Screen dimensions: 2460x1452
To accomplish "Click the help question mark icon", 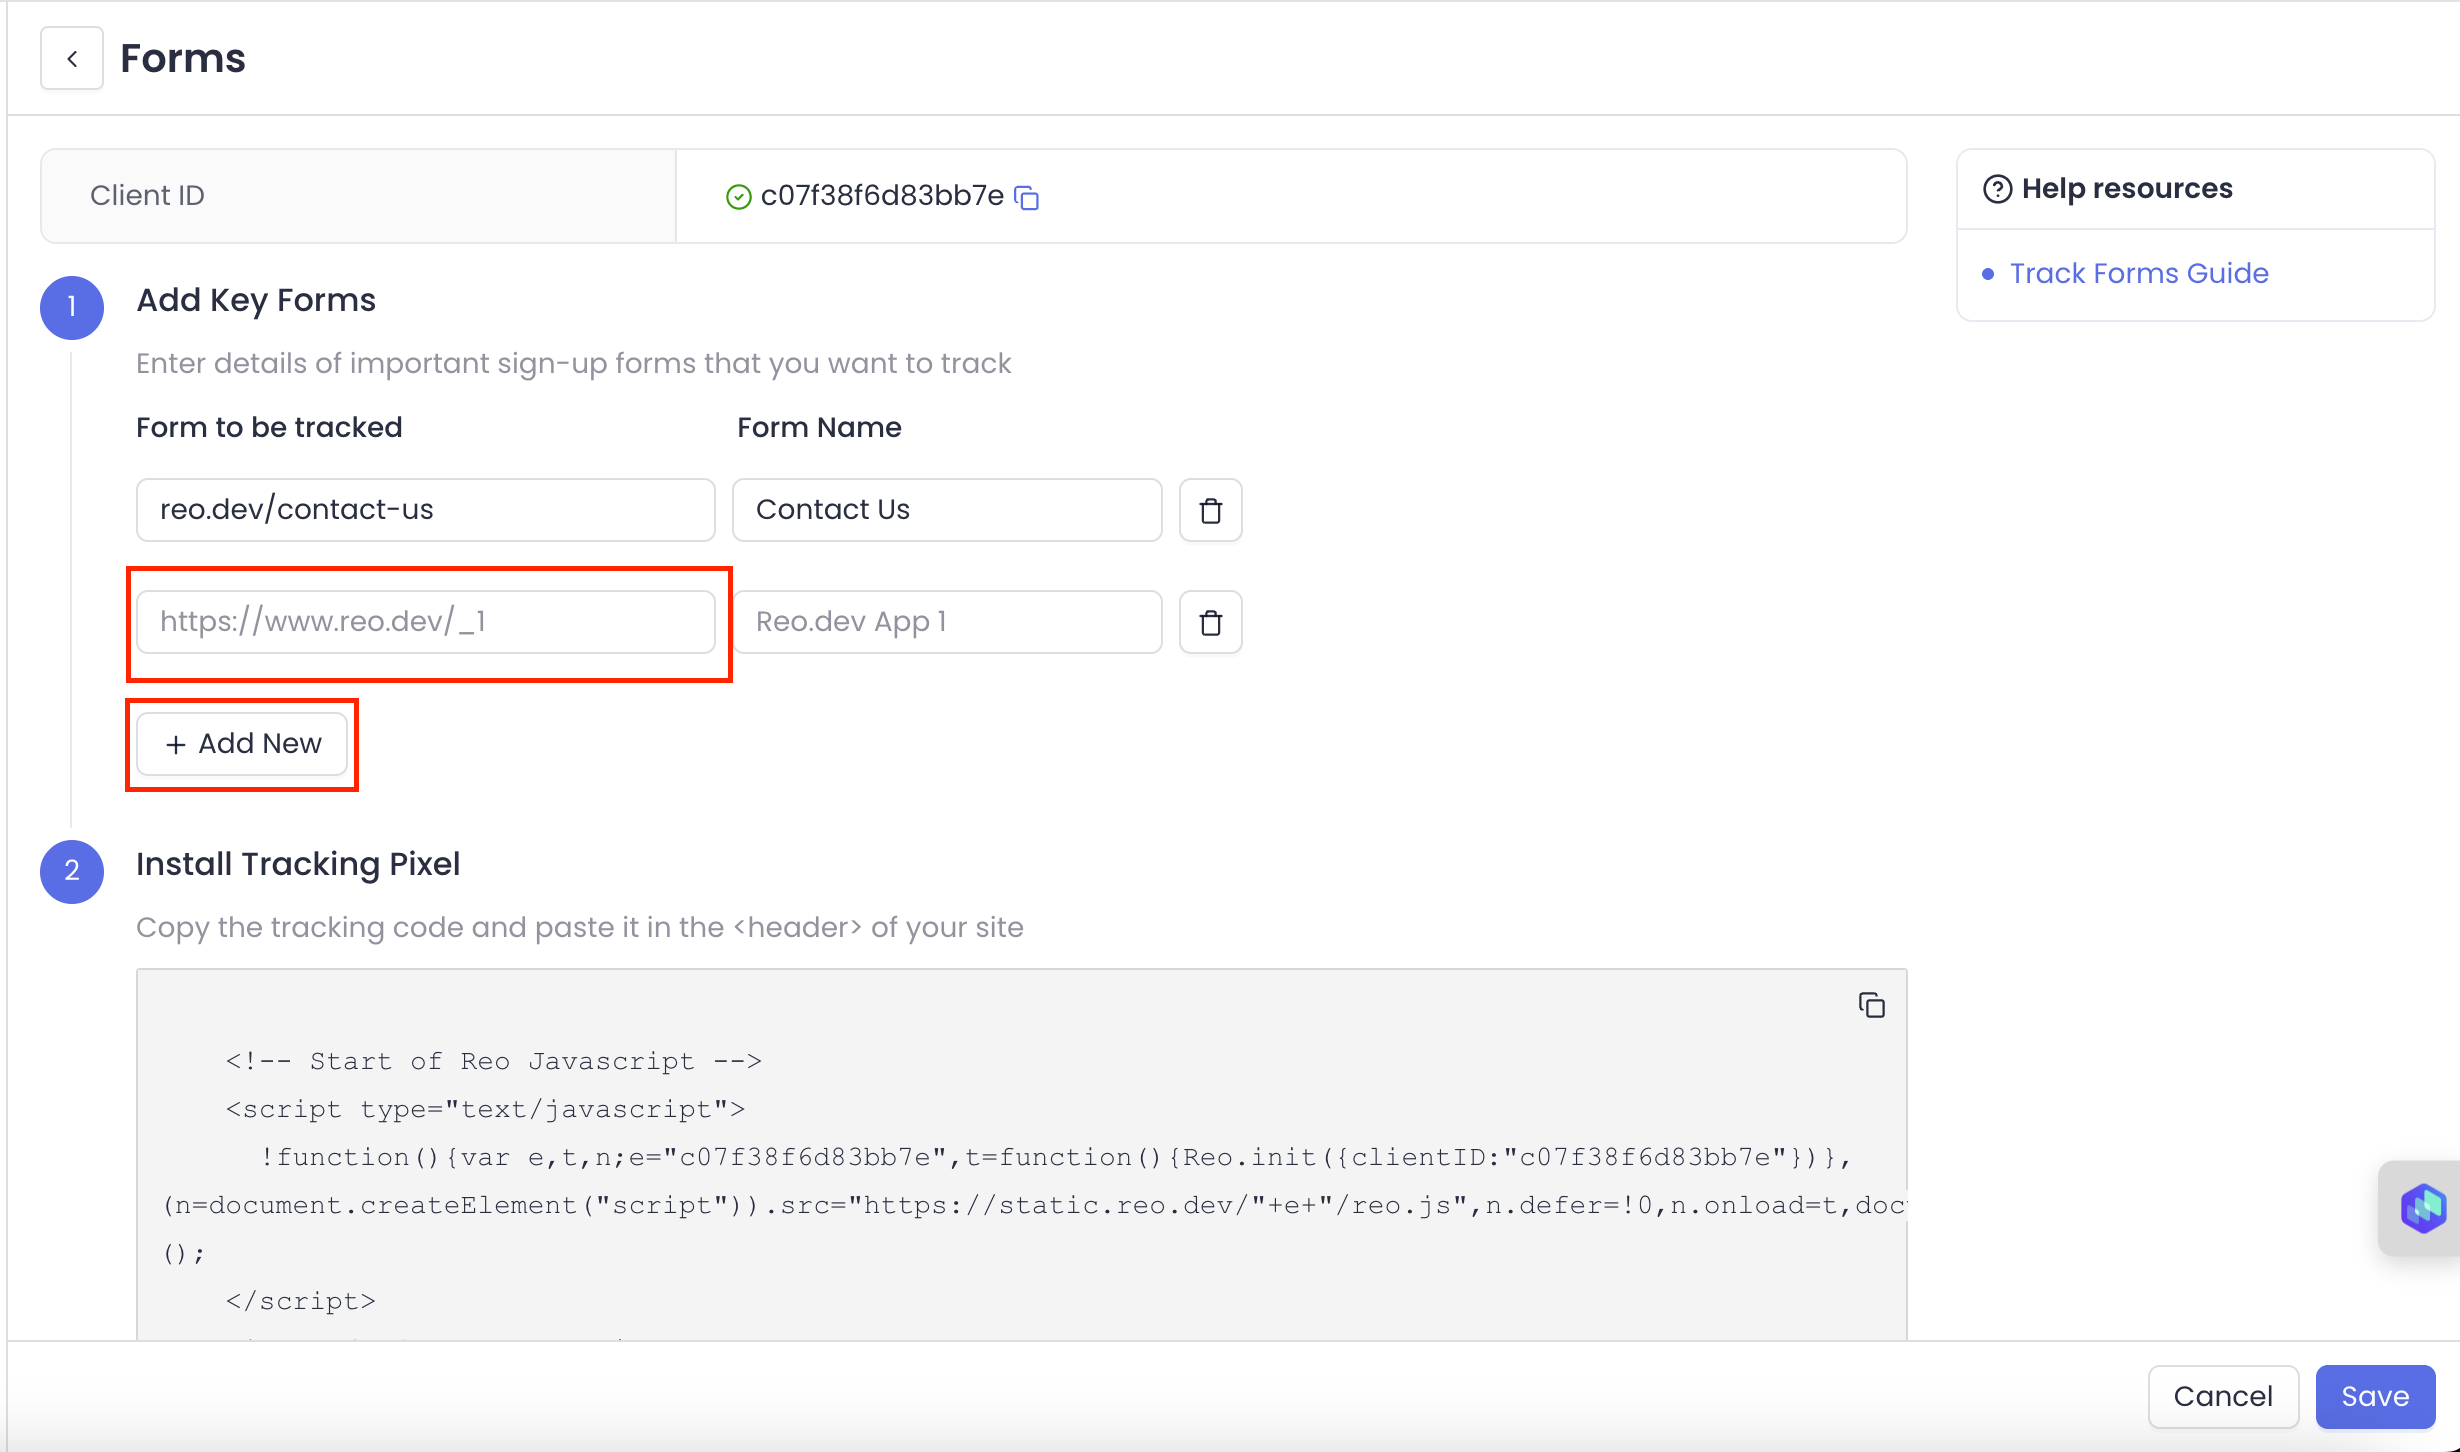I will pyautogui.click(x=1997, y=189).
